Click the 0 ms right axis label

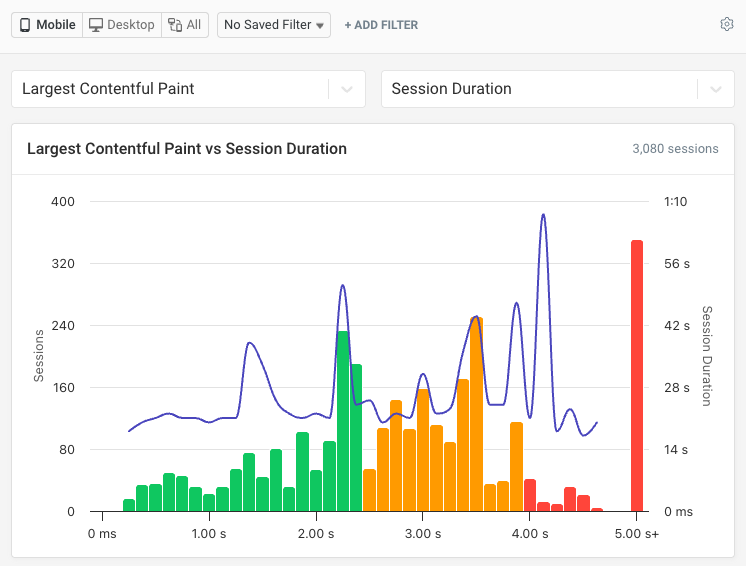(x=678, y=512)
